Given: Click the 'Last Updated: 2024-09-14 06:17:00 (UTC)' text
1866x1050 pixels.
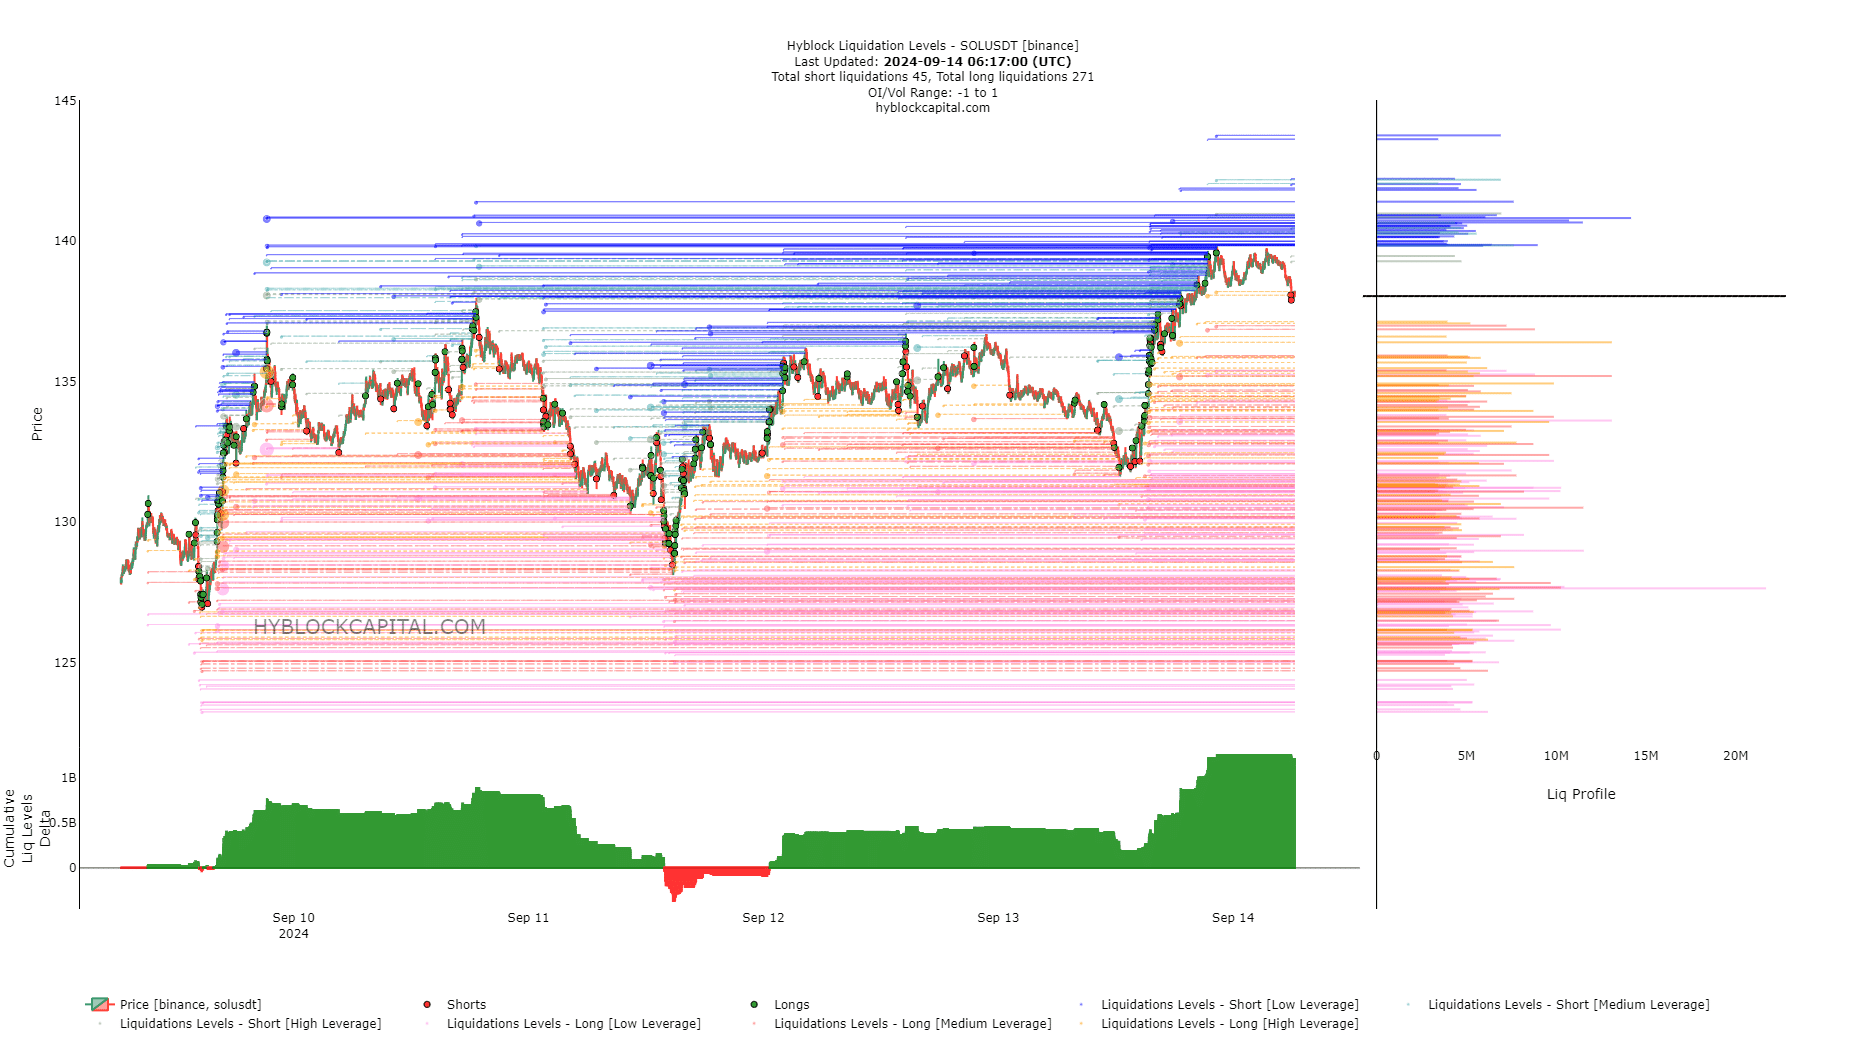Looking at the screenshot, I should [x=932, y=61].
